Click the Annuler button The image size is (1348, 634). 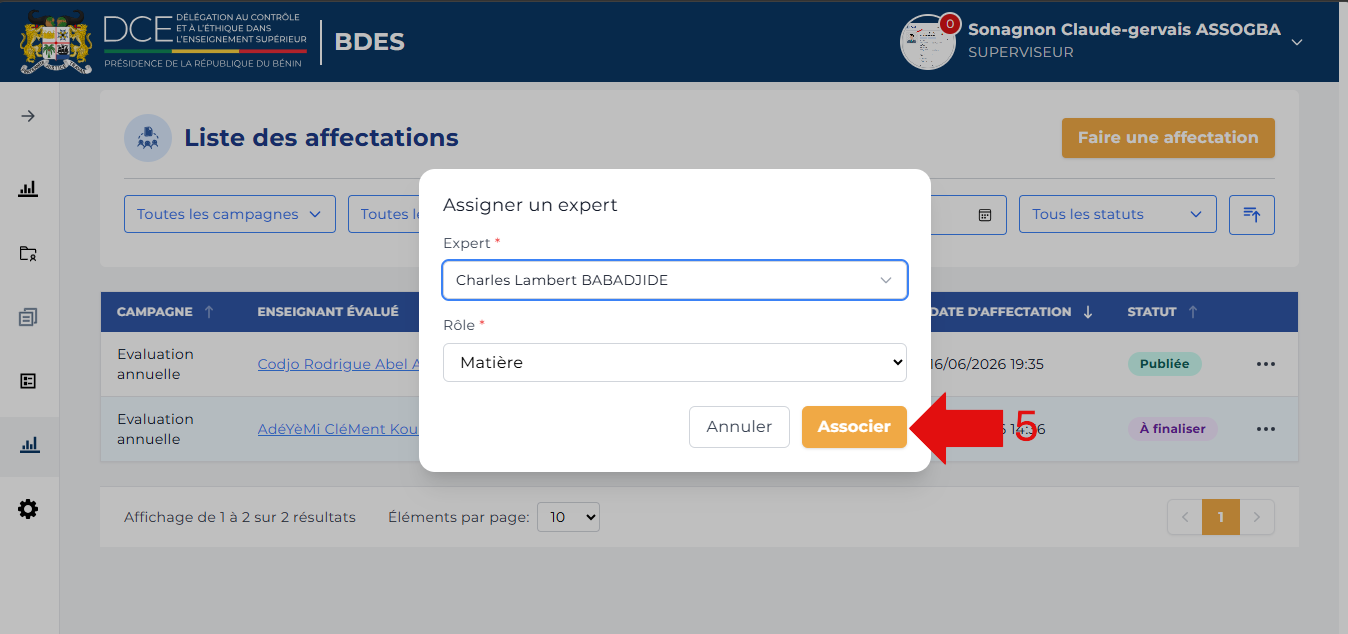coord(739,427)
